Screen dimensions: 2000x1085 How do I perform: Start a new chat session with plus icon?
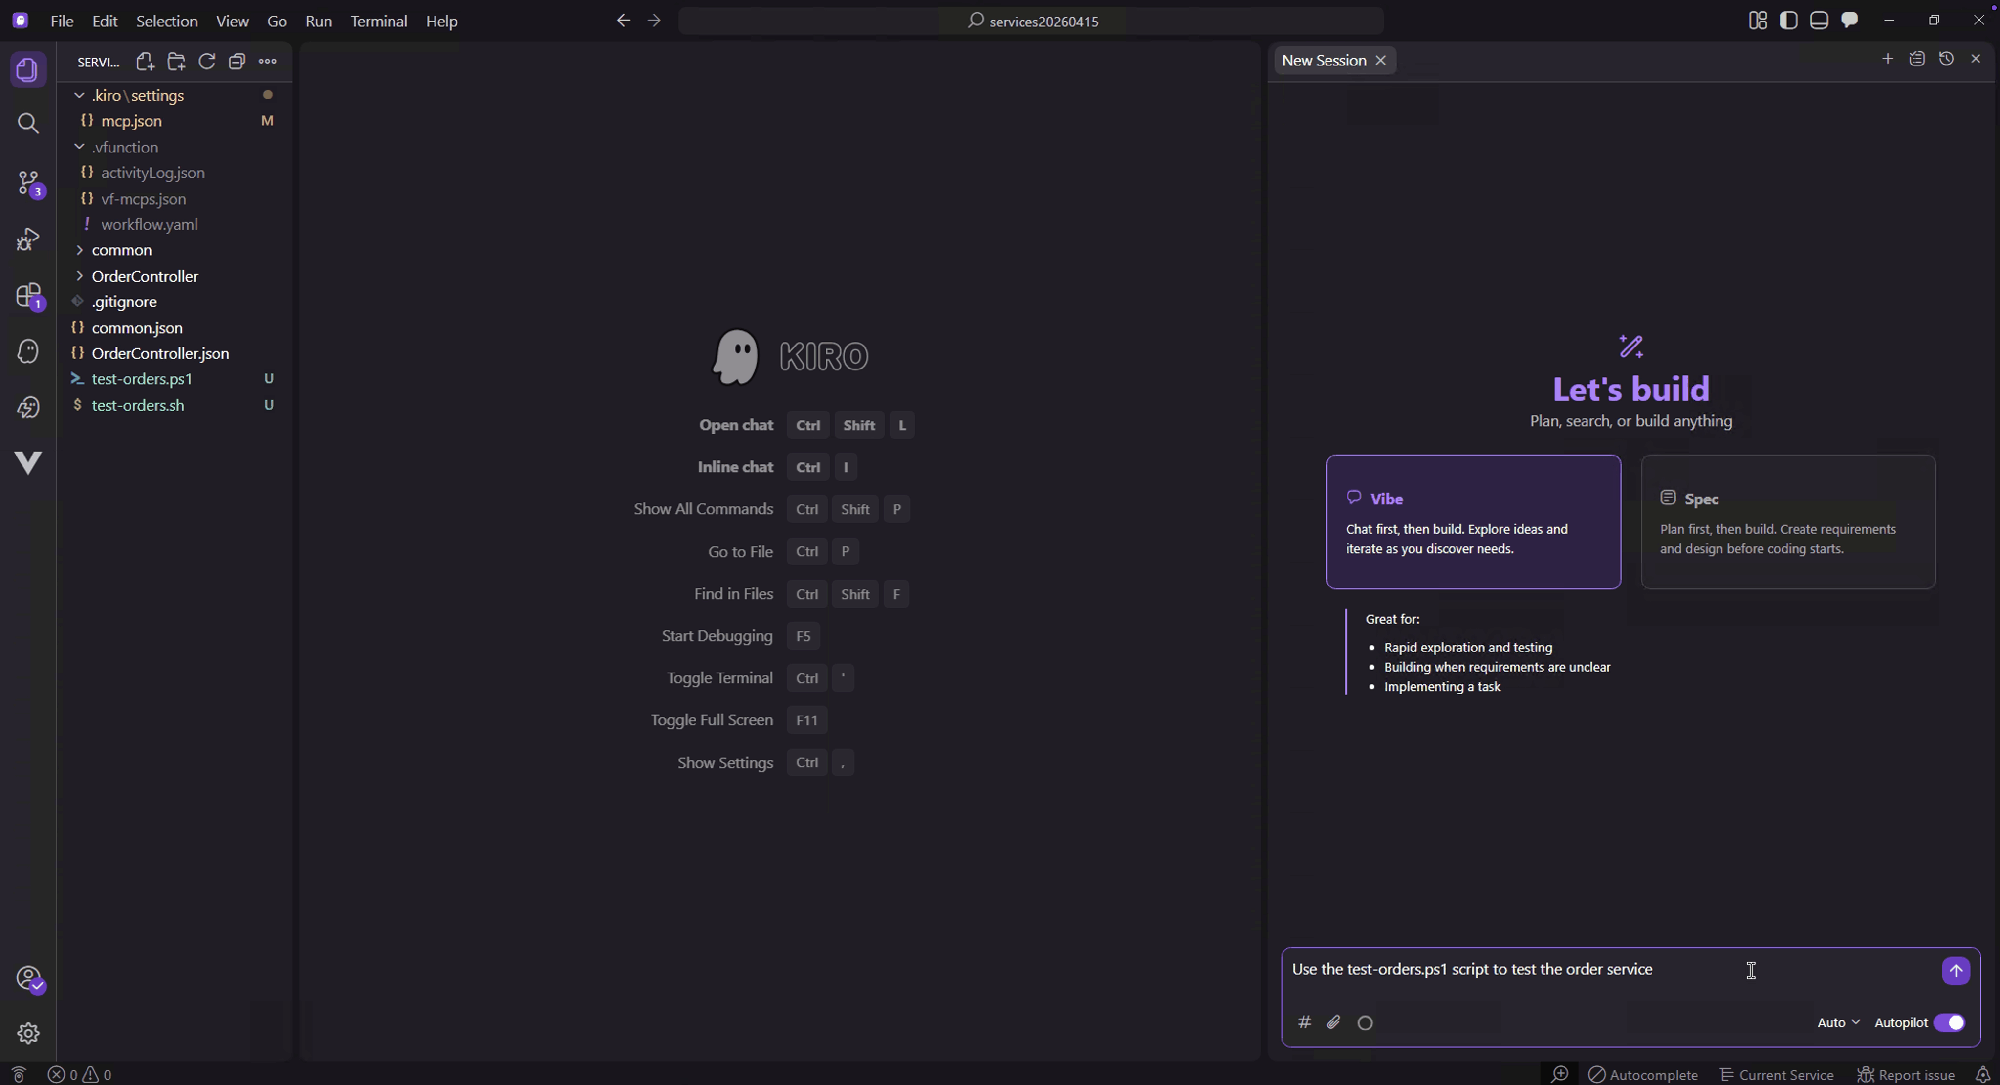[x=1887, y=59]
